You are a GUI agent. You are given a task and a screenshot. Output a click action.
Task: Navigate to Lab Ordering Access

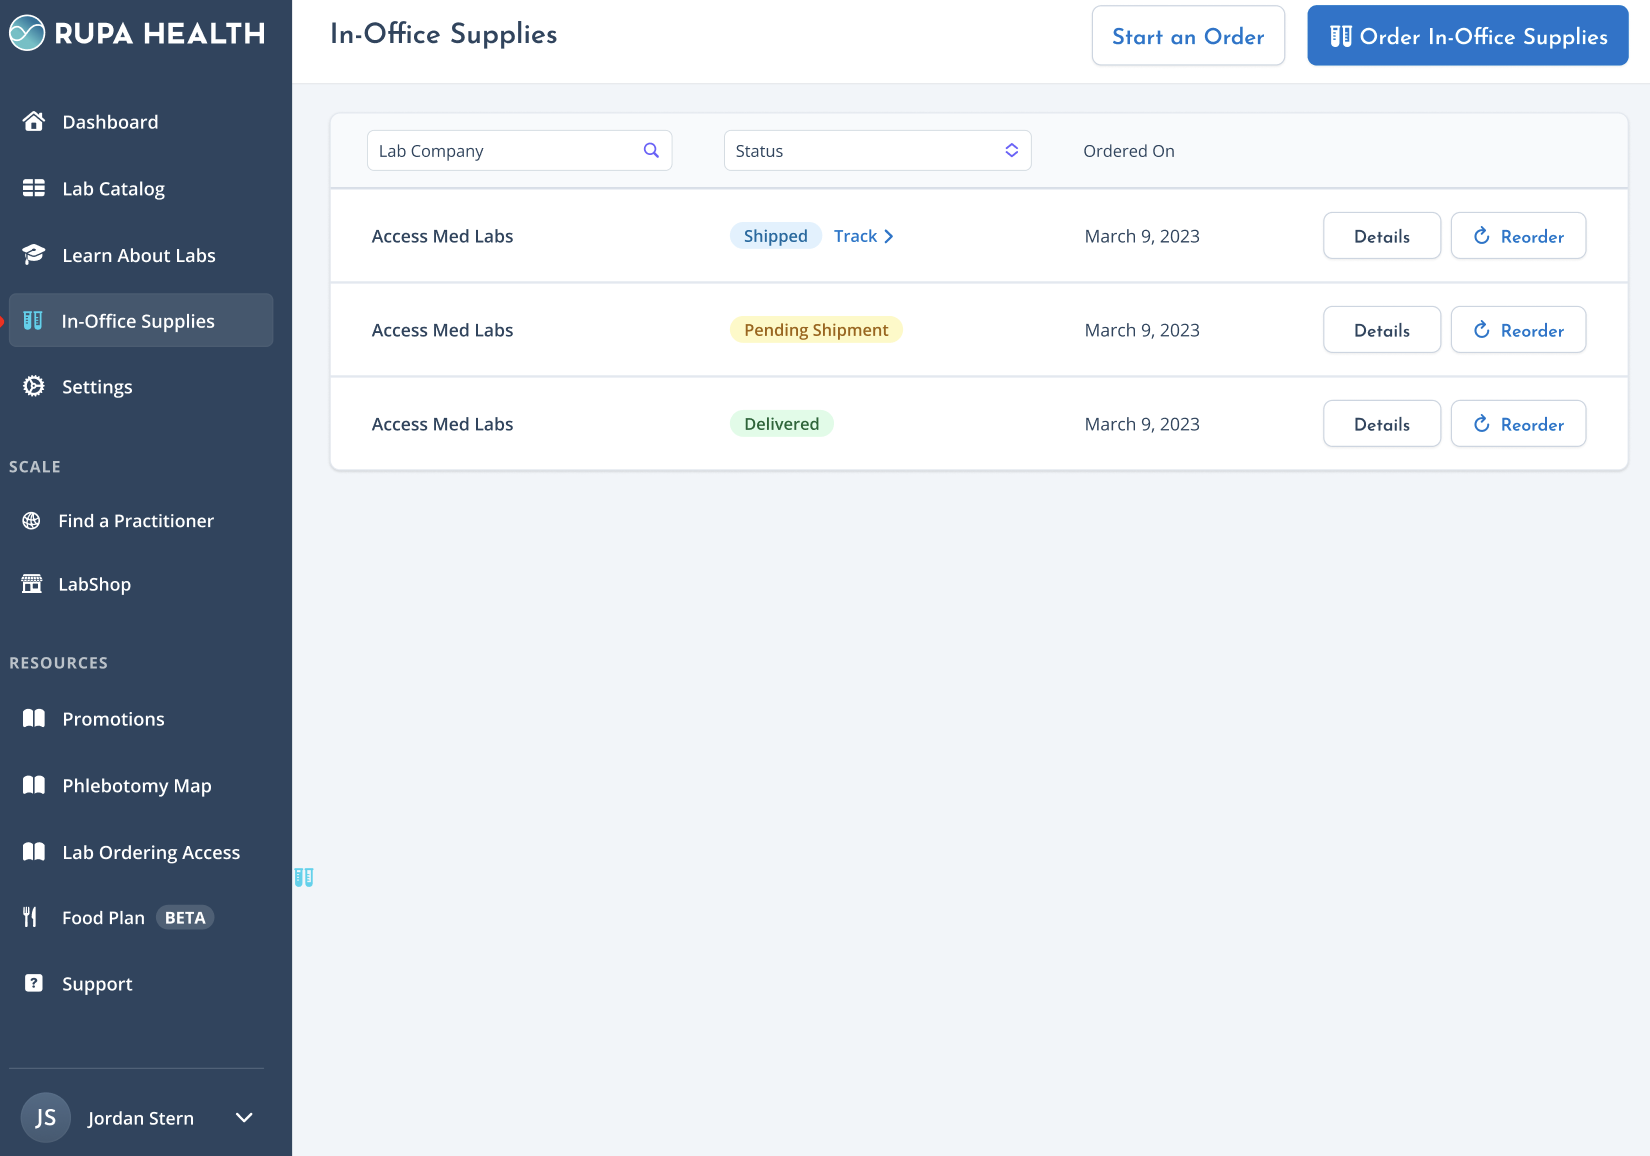150,852
